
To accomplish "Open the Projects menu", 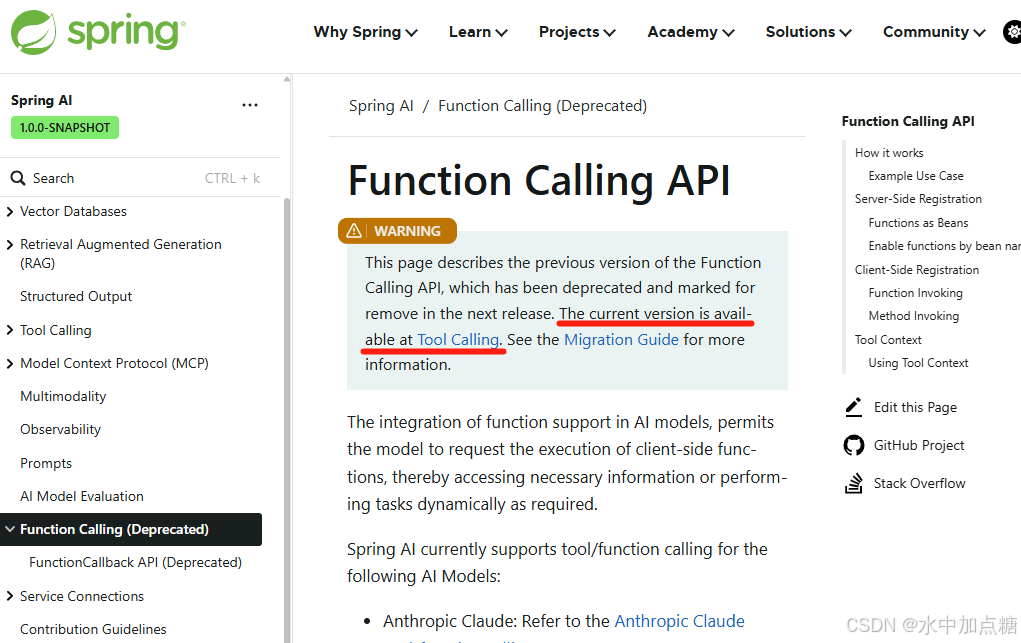I will pos(577,32).
